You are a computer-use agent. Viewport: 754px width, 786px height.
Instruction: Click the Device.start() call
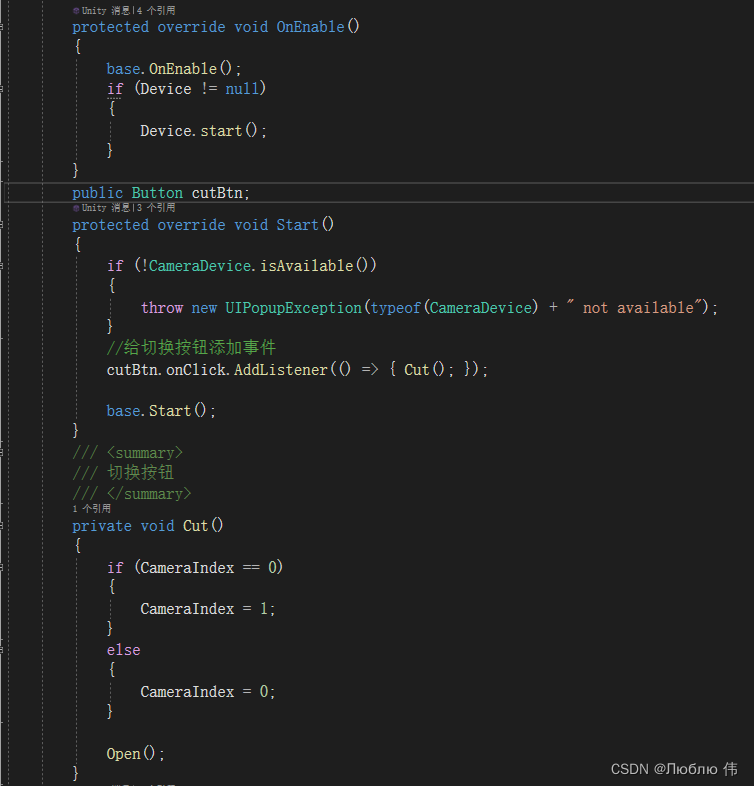point(203,131)
